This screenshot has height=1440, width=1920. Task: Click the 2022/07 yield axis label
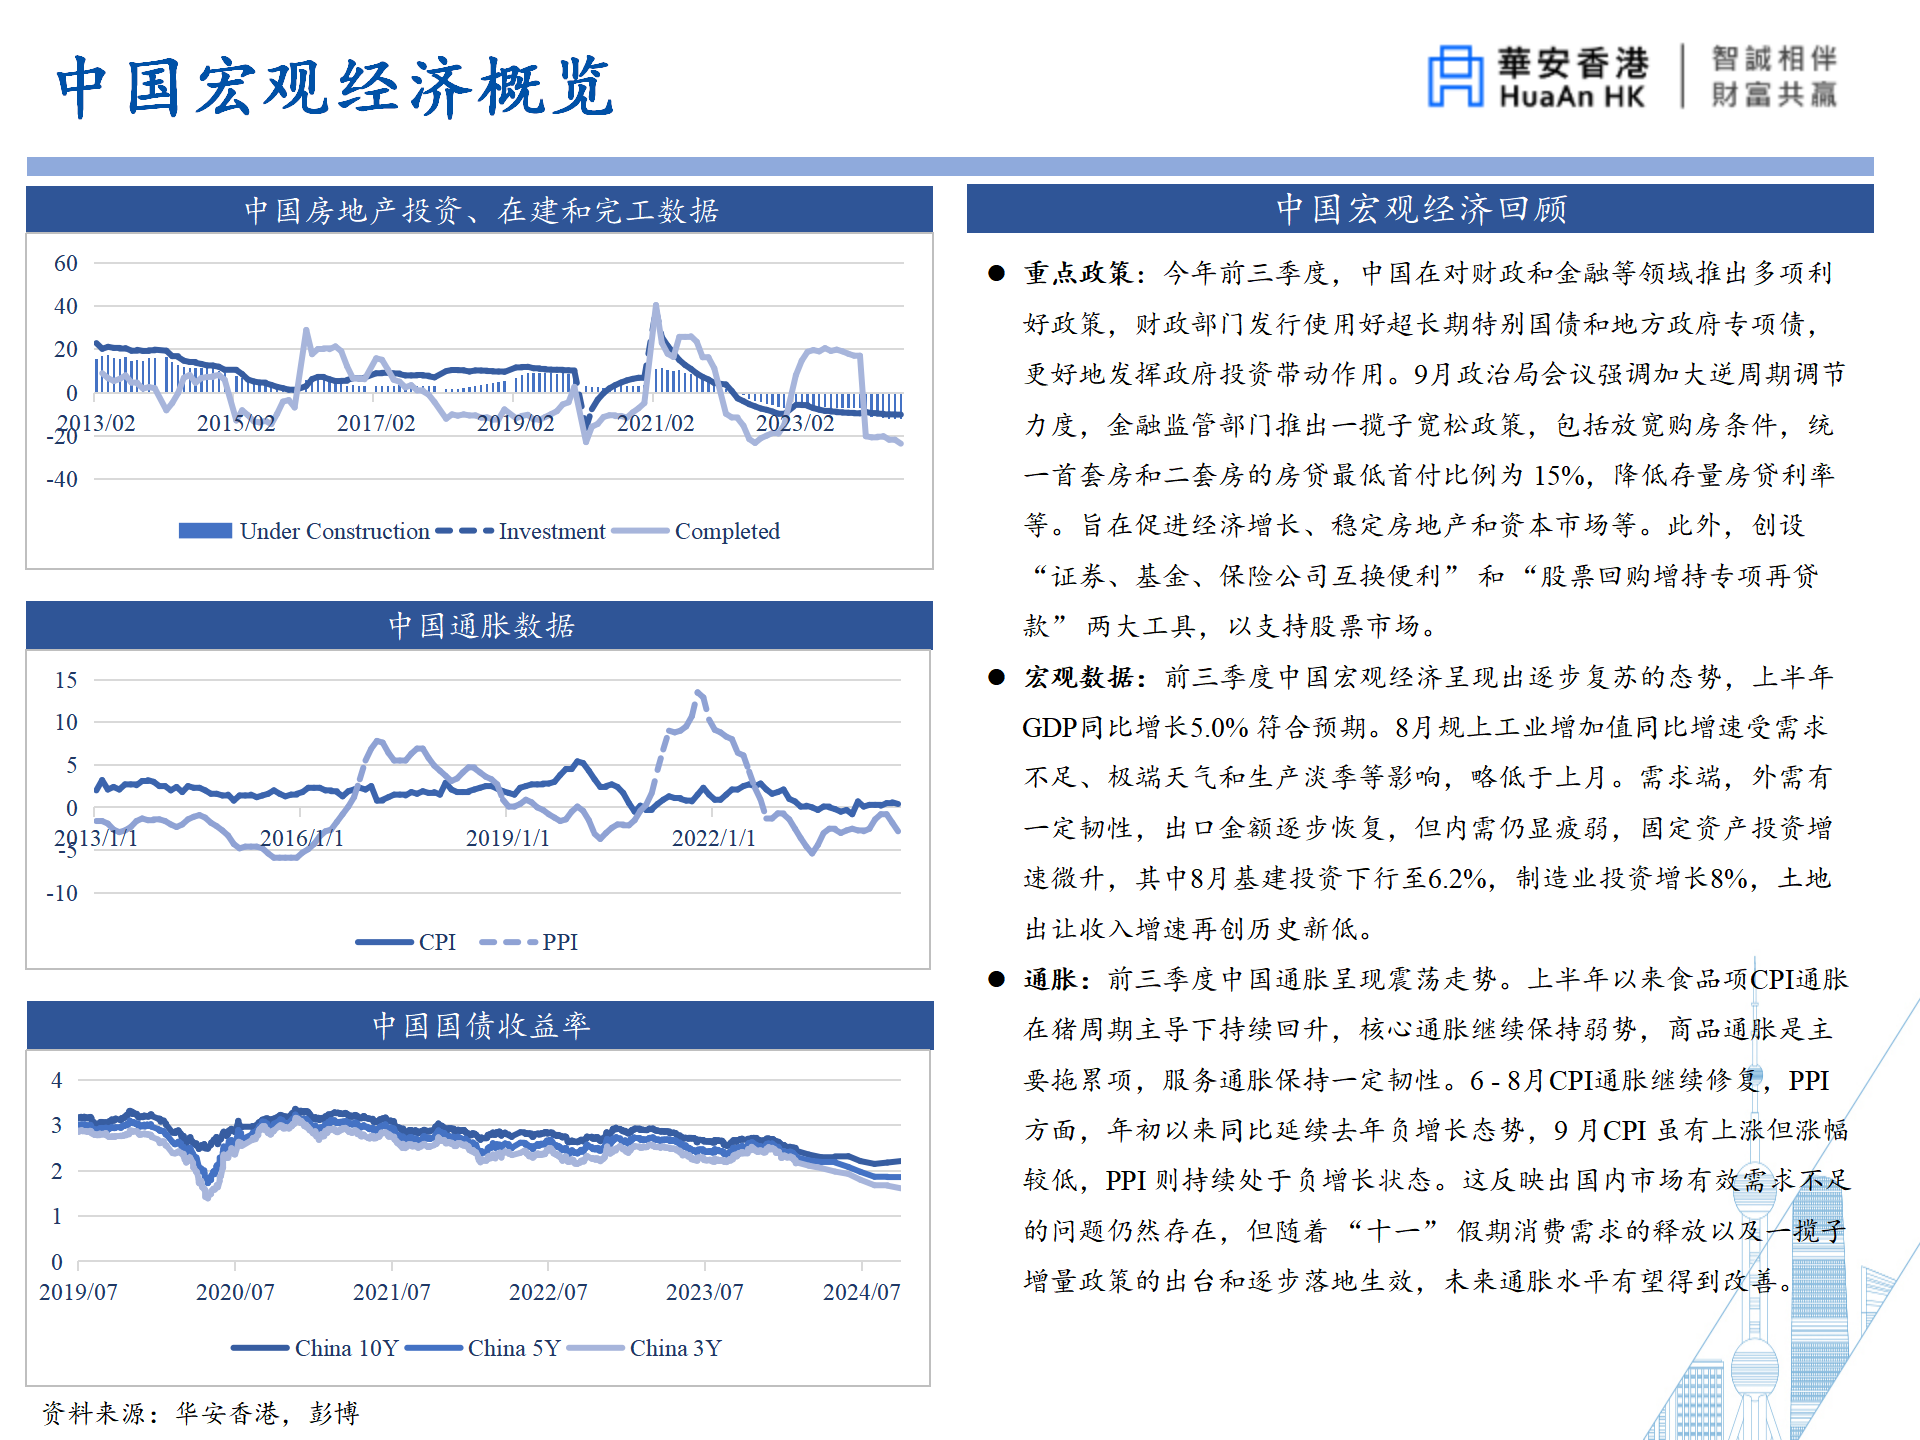click(548, 1292)
